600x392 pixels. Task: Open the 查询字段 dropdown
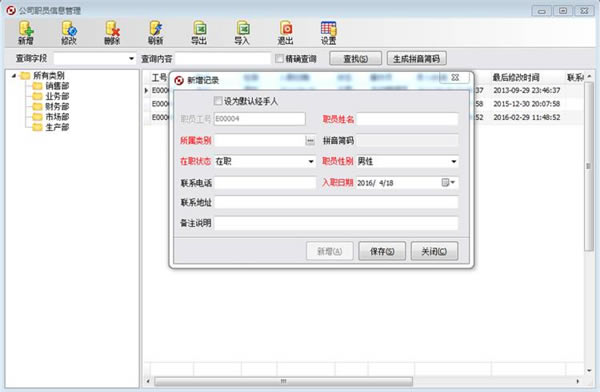coord(131,59)
